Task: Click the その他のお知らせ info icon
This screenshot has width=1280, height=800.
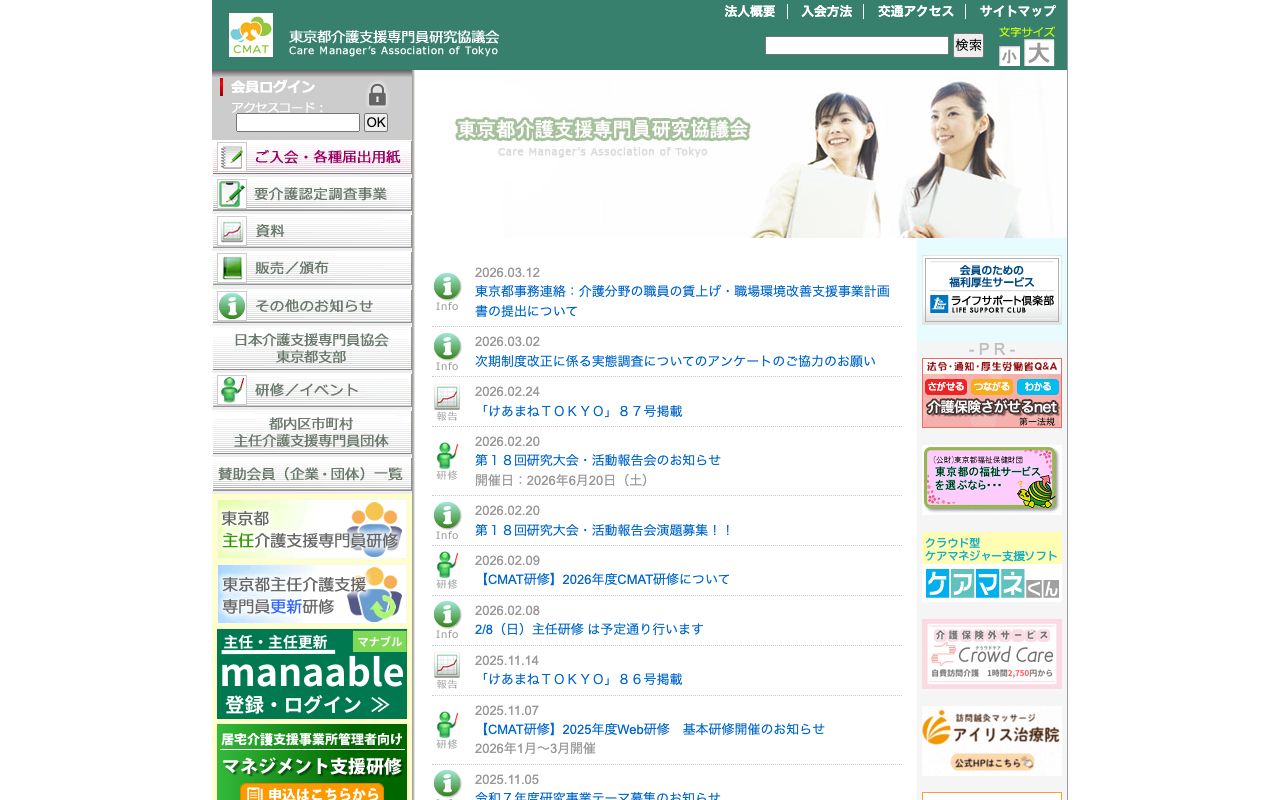Action: tap(230, 304)
